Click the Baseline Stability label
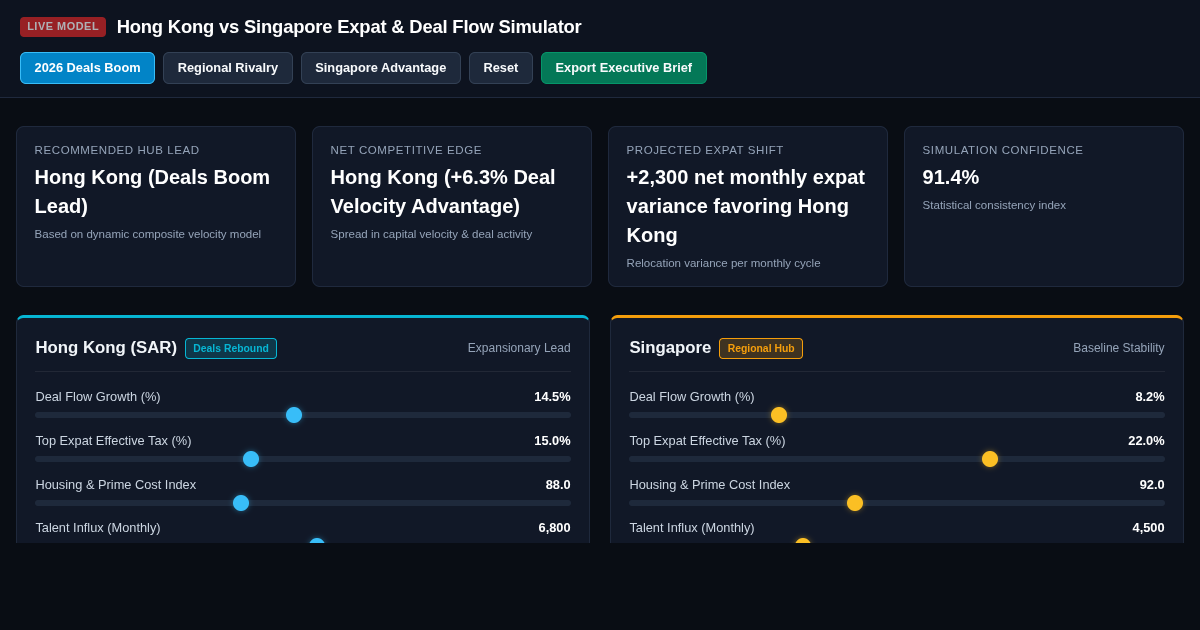Screen dimensions: 1200x630 pos(1119,348)
